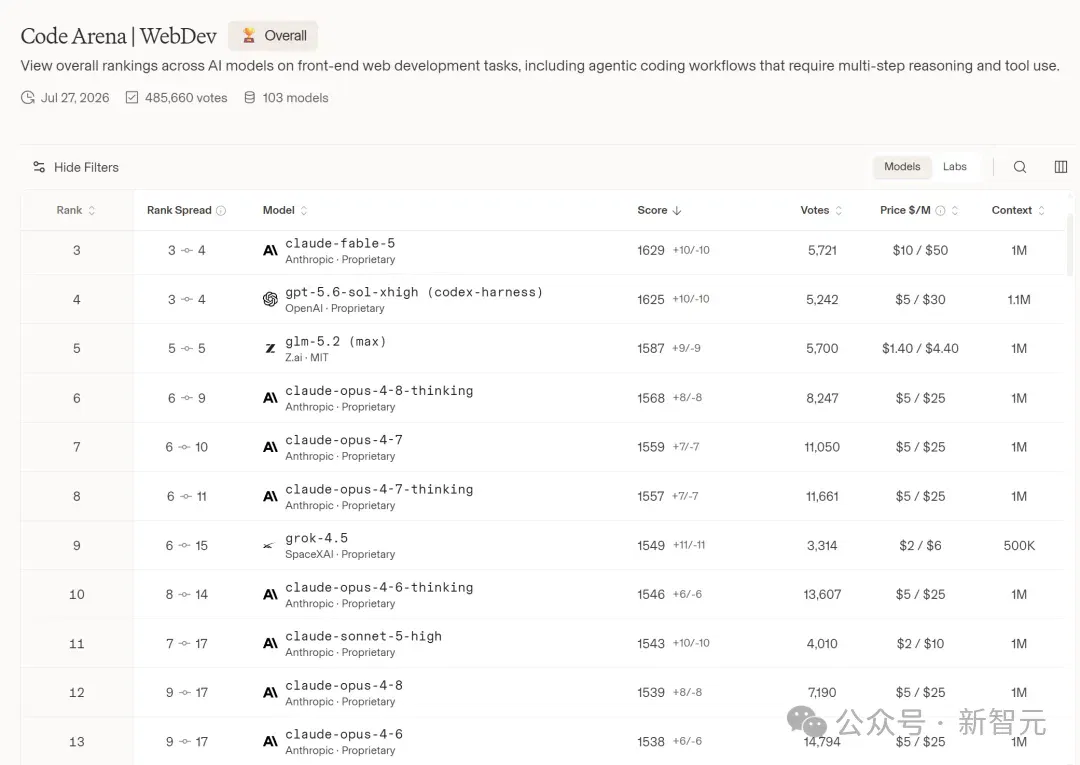
Task: Sort by the Votes column header
Action: point(821,210)
